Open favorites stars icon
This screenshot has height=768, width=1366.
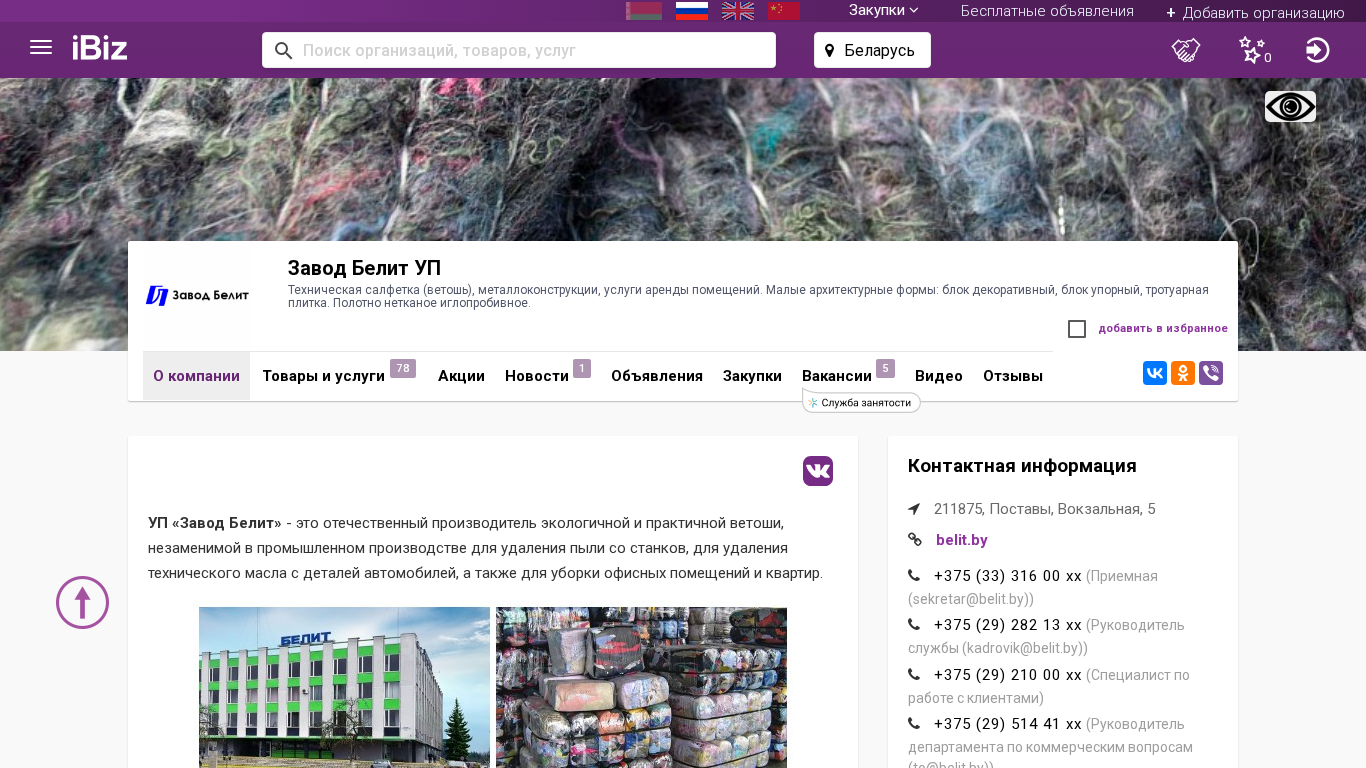point(1252,50)
